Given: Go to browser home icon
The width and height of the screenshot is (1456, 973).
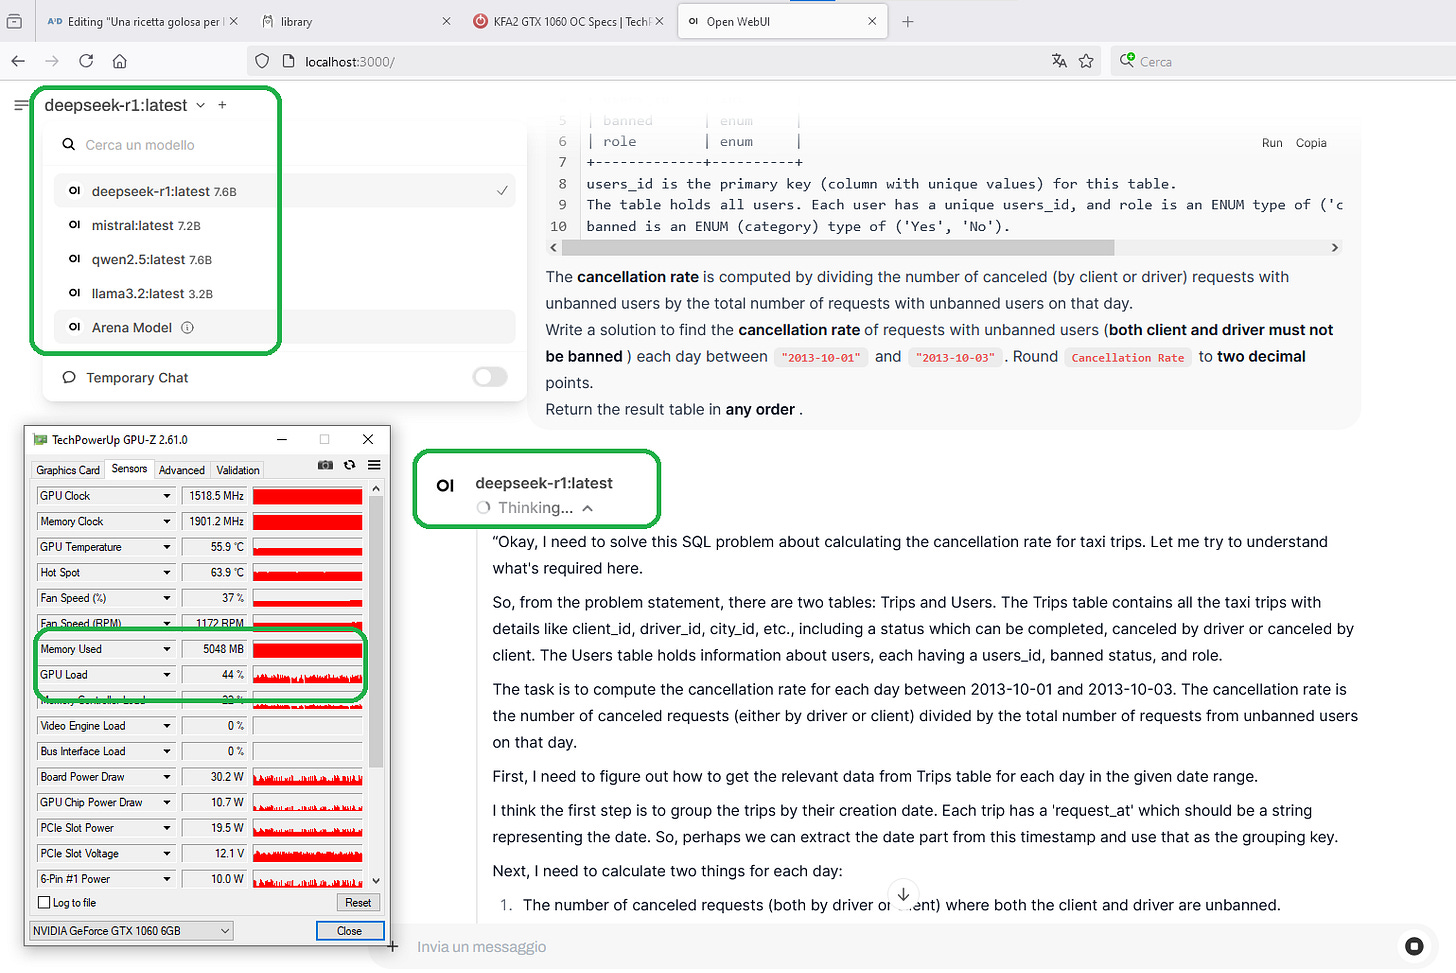Looking at the screenshot, I should pos(119,61).
